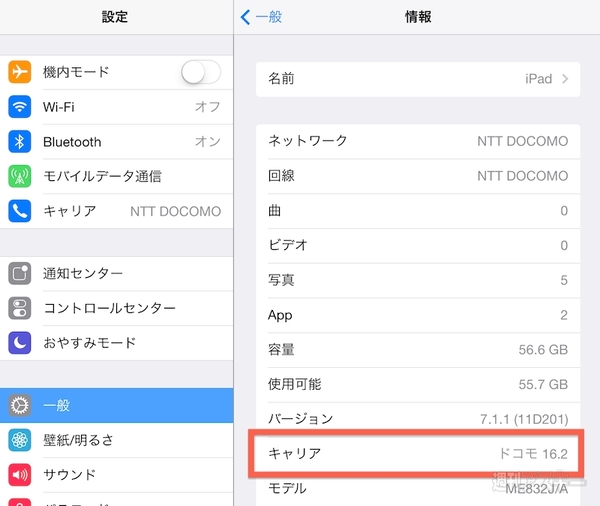Tap the control center icon
600x506 pixels.
click(x=20, y=308)
